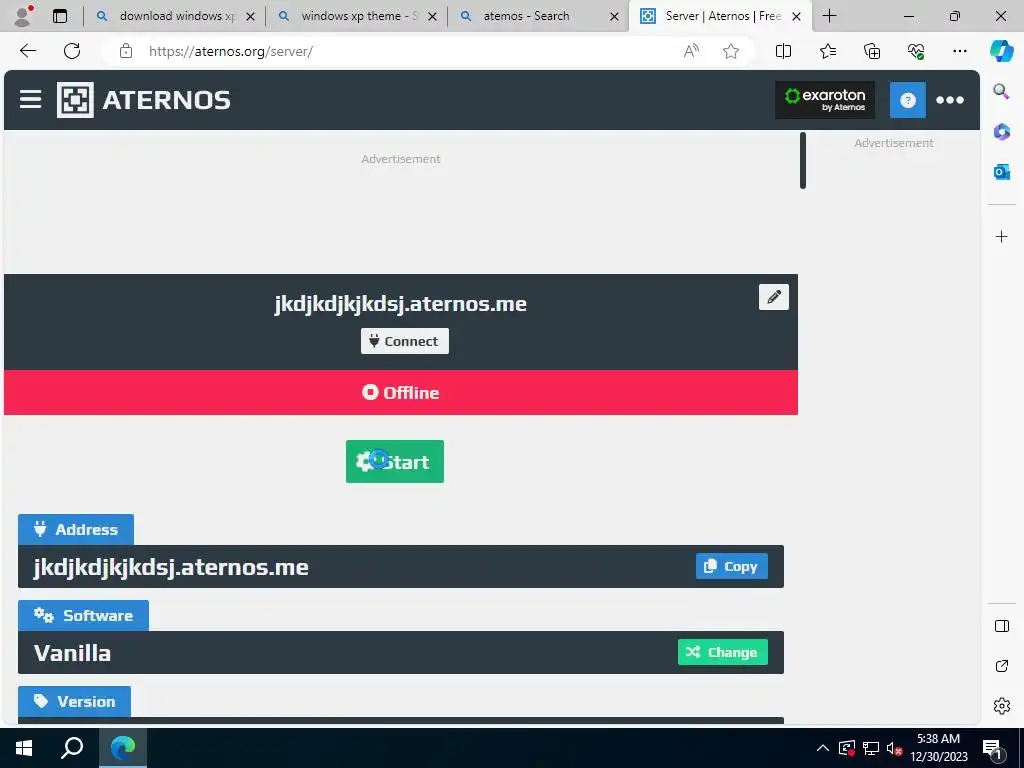Open the Favorites list
Image resolution: width=1024 pixels, height=768 pixels.
827,51
